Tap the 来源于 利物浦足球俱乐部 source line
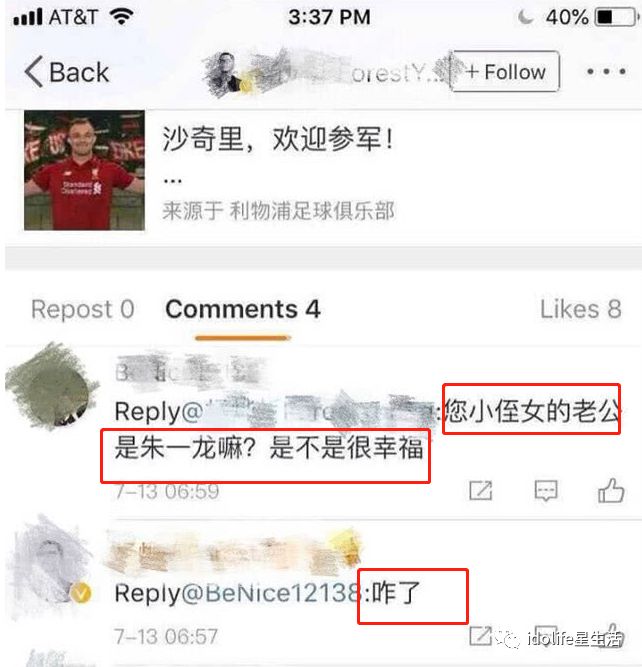The image size is (642, 667). tap(279, 211)
